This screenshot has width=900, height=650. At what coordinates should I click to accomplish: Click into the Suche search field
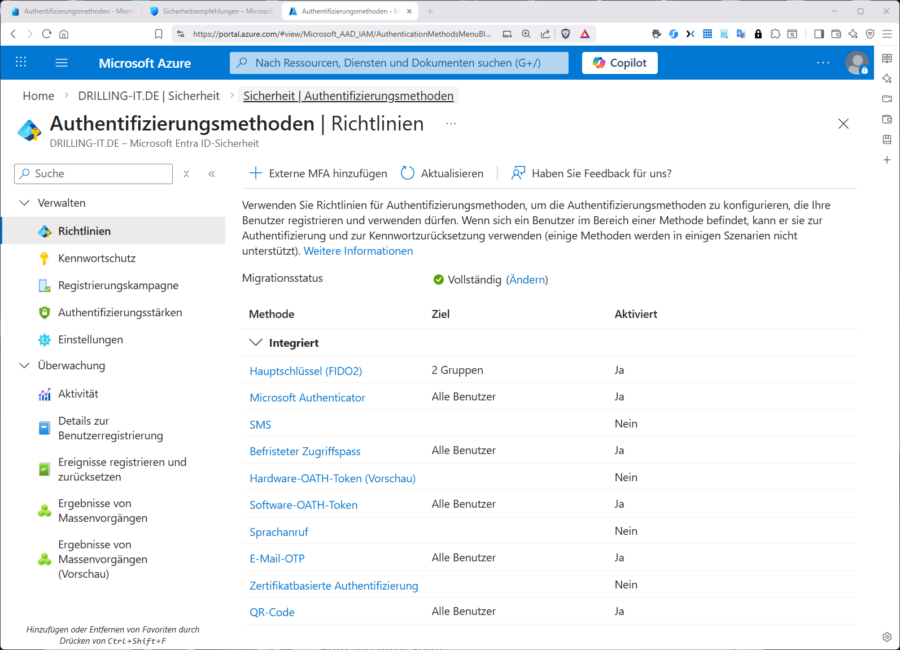click(93, 174)
